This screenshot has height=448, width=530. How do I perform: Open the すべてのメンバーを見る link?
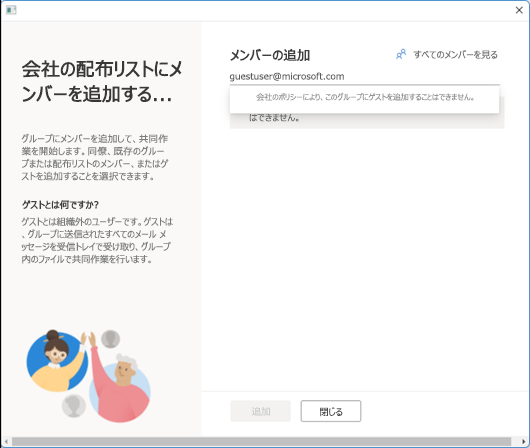tap(455, 54)
